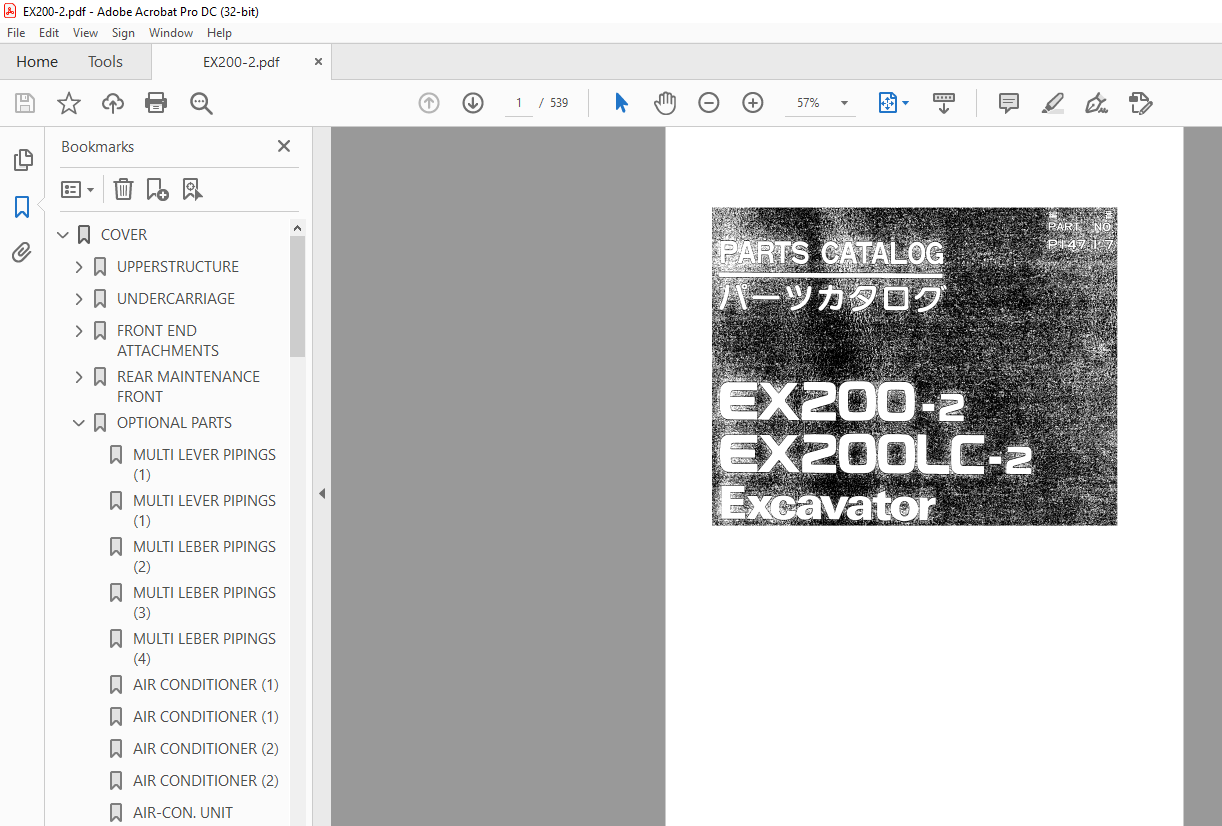The width and height of the screenshot is (1222, 826).
Task: Activate the Hand pan tool
Action: [665, 103]
